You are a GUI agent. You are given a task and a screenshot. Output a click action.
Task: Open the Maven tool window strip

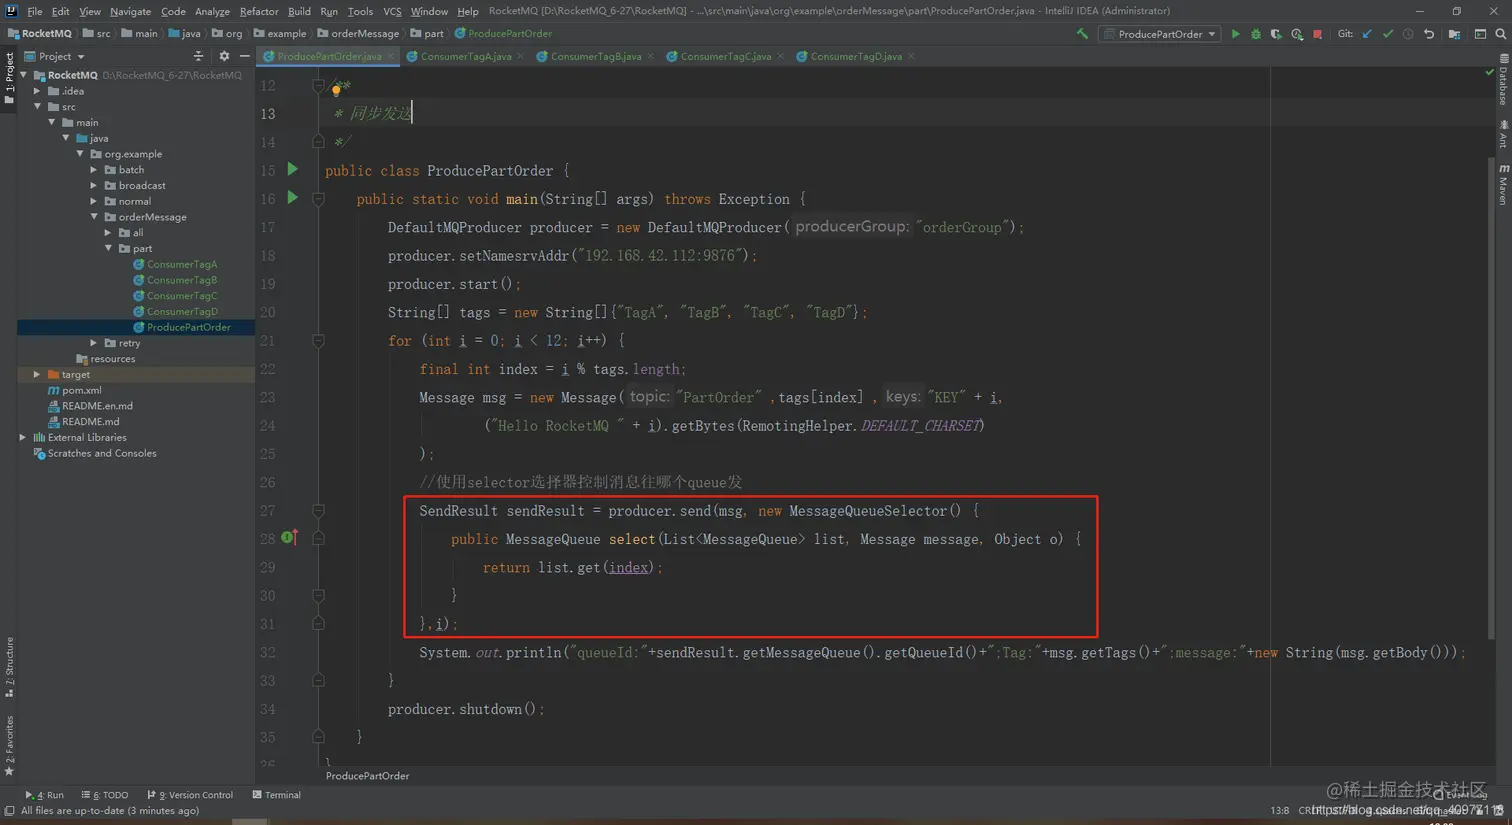[x=1502, y=185]
